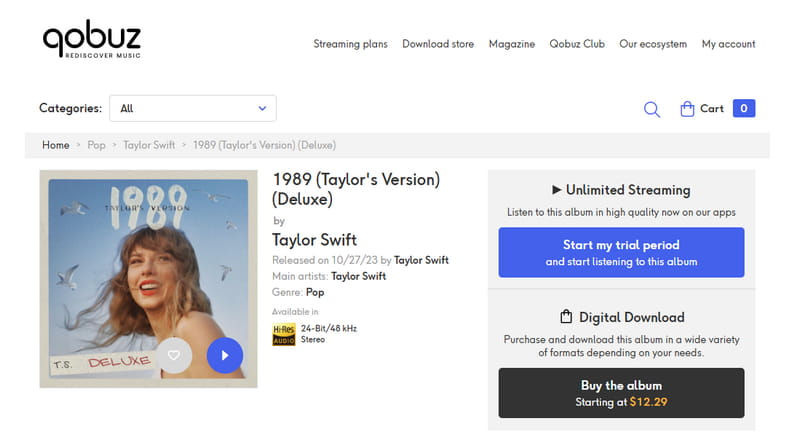Add album to favorites with heart icon

[x=174, y=355]
